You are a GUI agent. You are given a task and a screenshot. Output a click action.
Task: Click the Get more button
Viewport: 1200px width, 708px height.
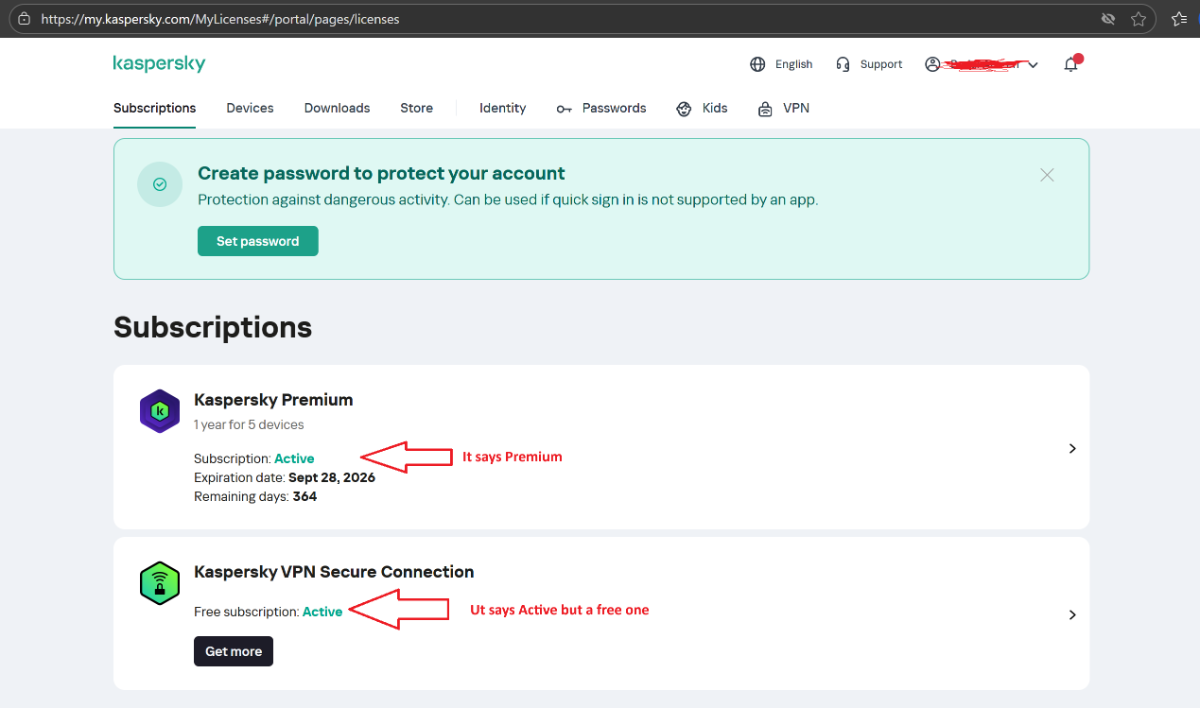[233, 651]
